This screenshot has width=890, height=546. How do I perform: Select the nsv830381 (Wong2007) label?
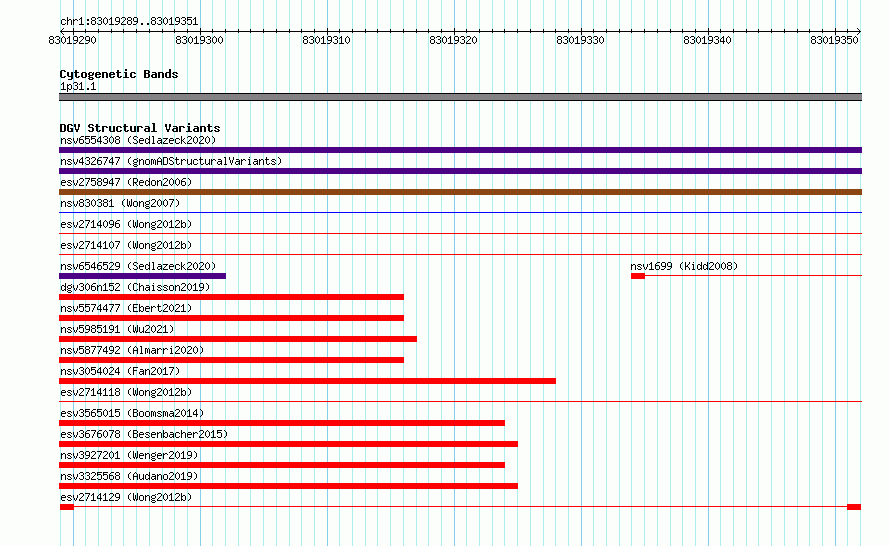point(120,203)
